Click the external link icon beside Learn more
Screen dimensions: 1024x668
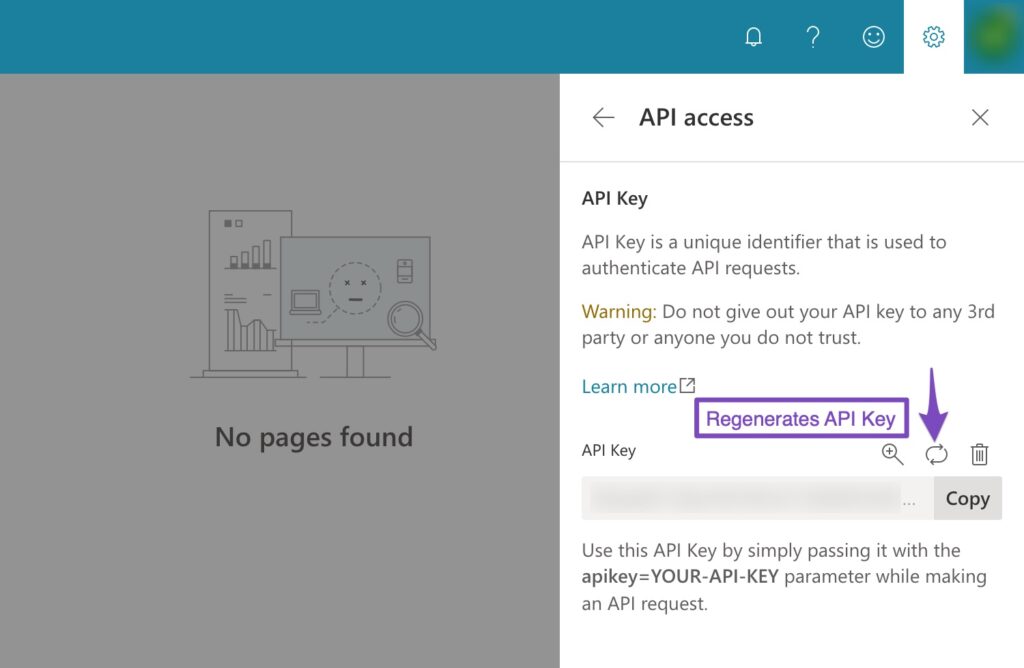688,386
